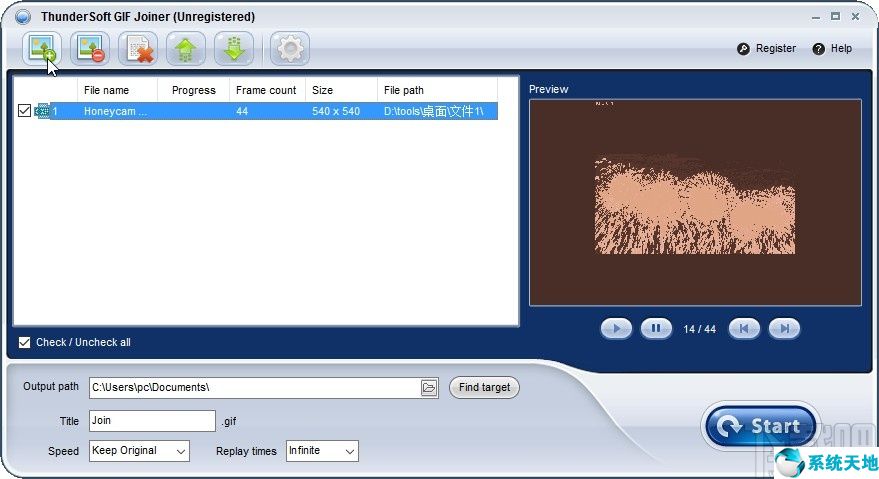Click the Add GIF file toolbar icon
The image size is (879, 479).
(x=42, y=48)
